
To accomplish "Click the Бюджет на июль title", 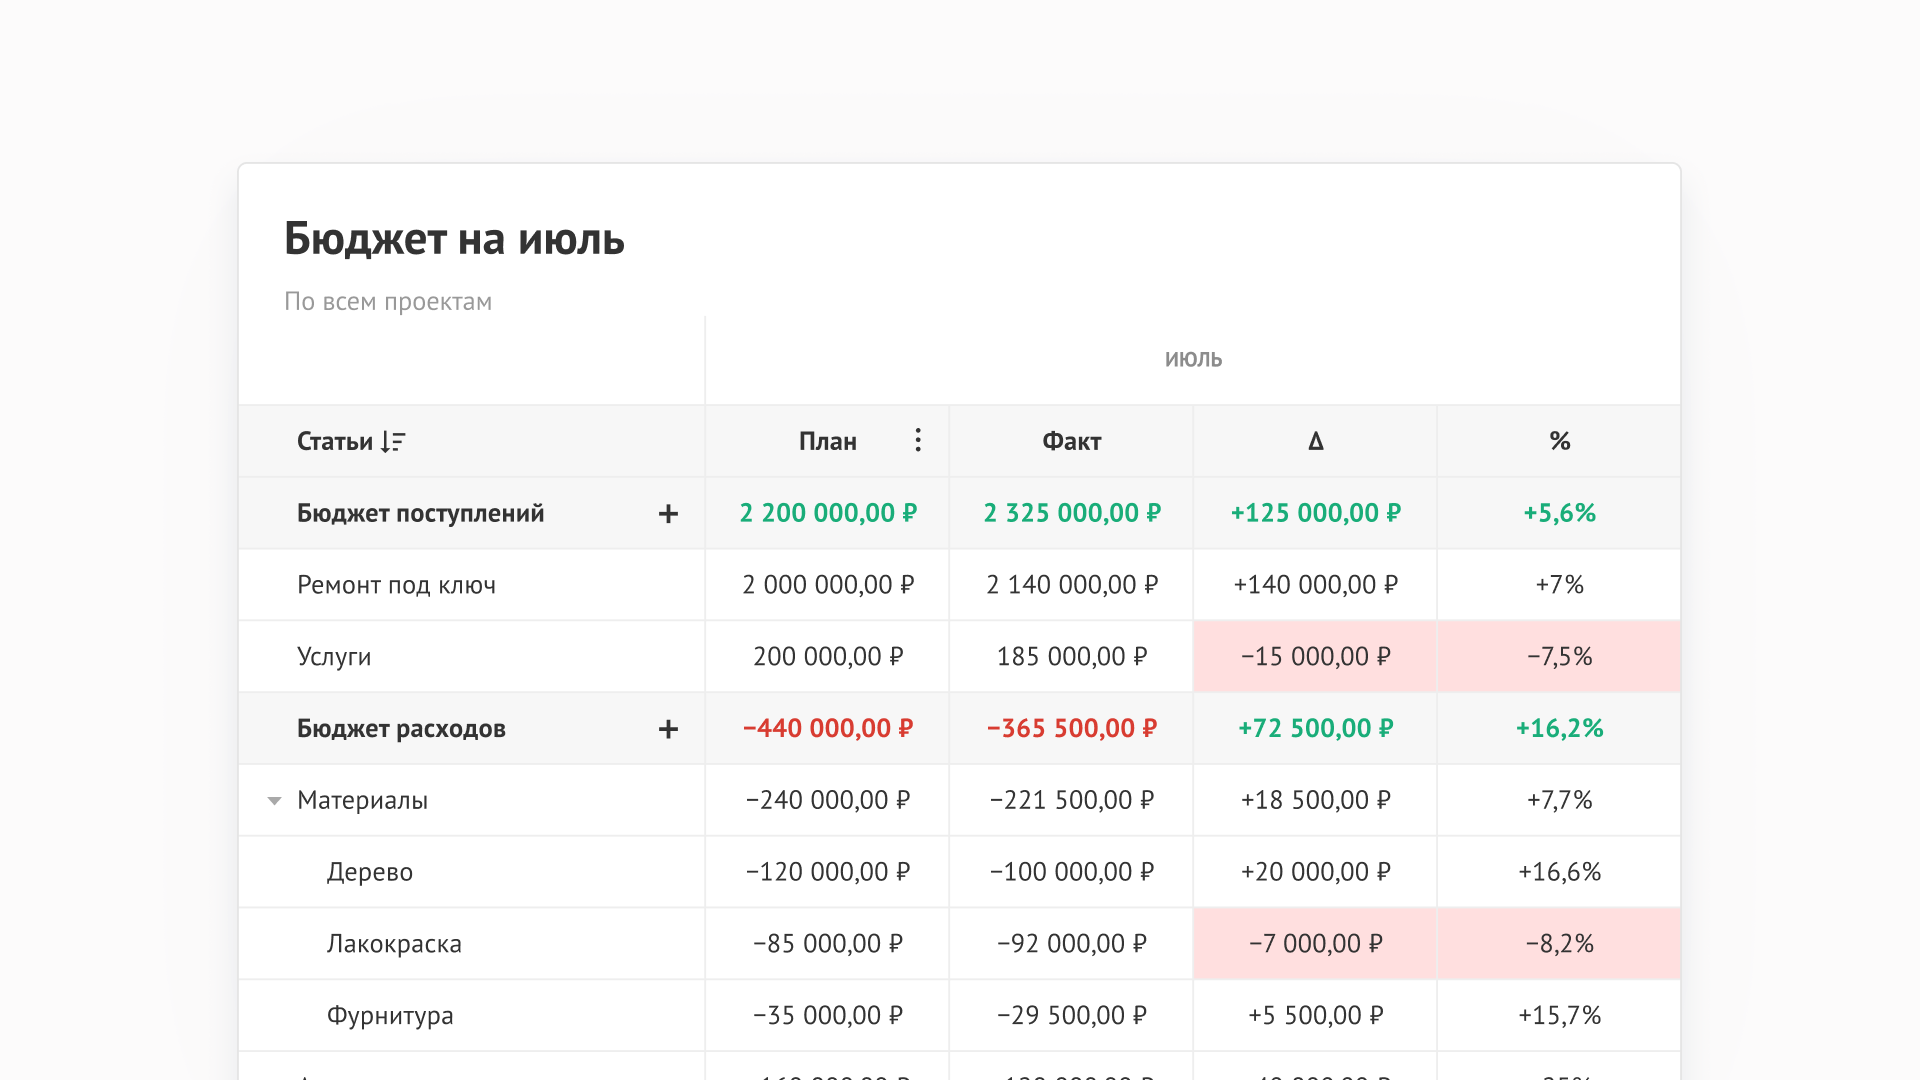I will (454, 239).
